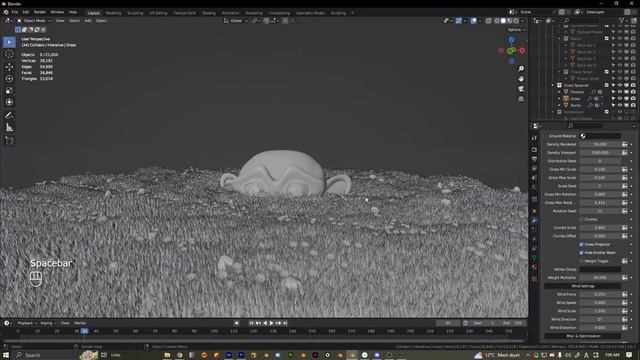
Task: Select the Cursor tool
Action: (9, 54)
